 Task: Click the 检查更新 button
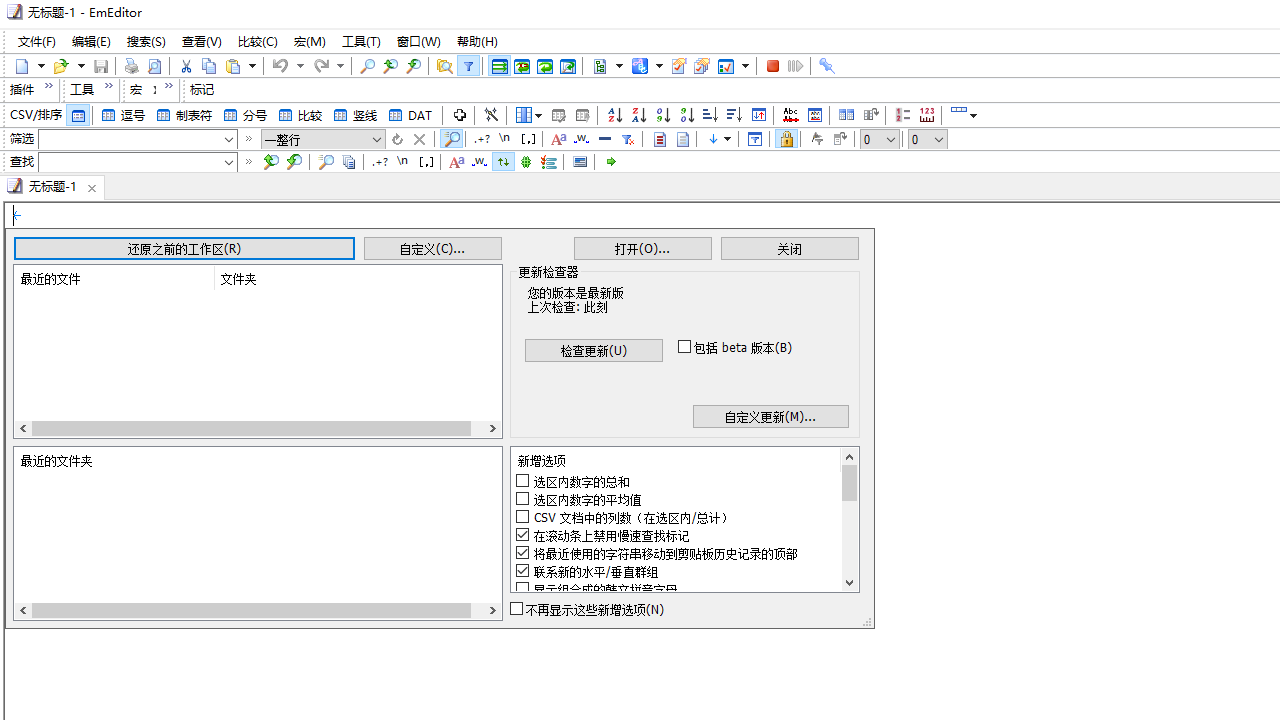click(x=593, y=350)
